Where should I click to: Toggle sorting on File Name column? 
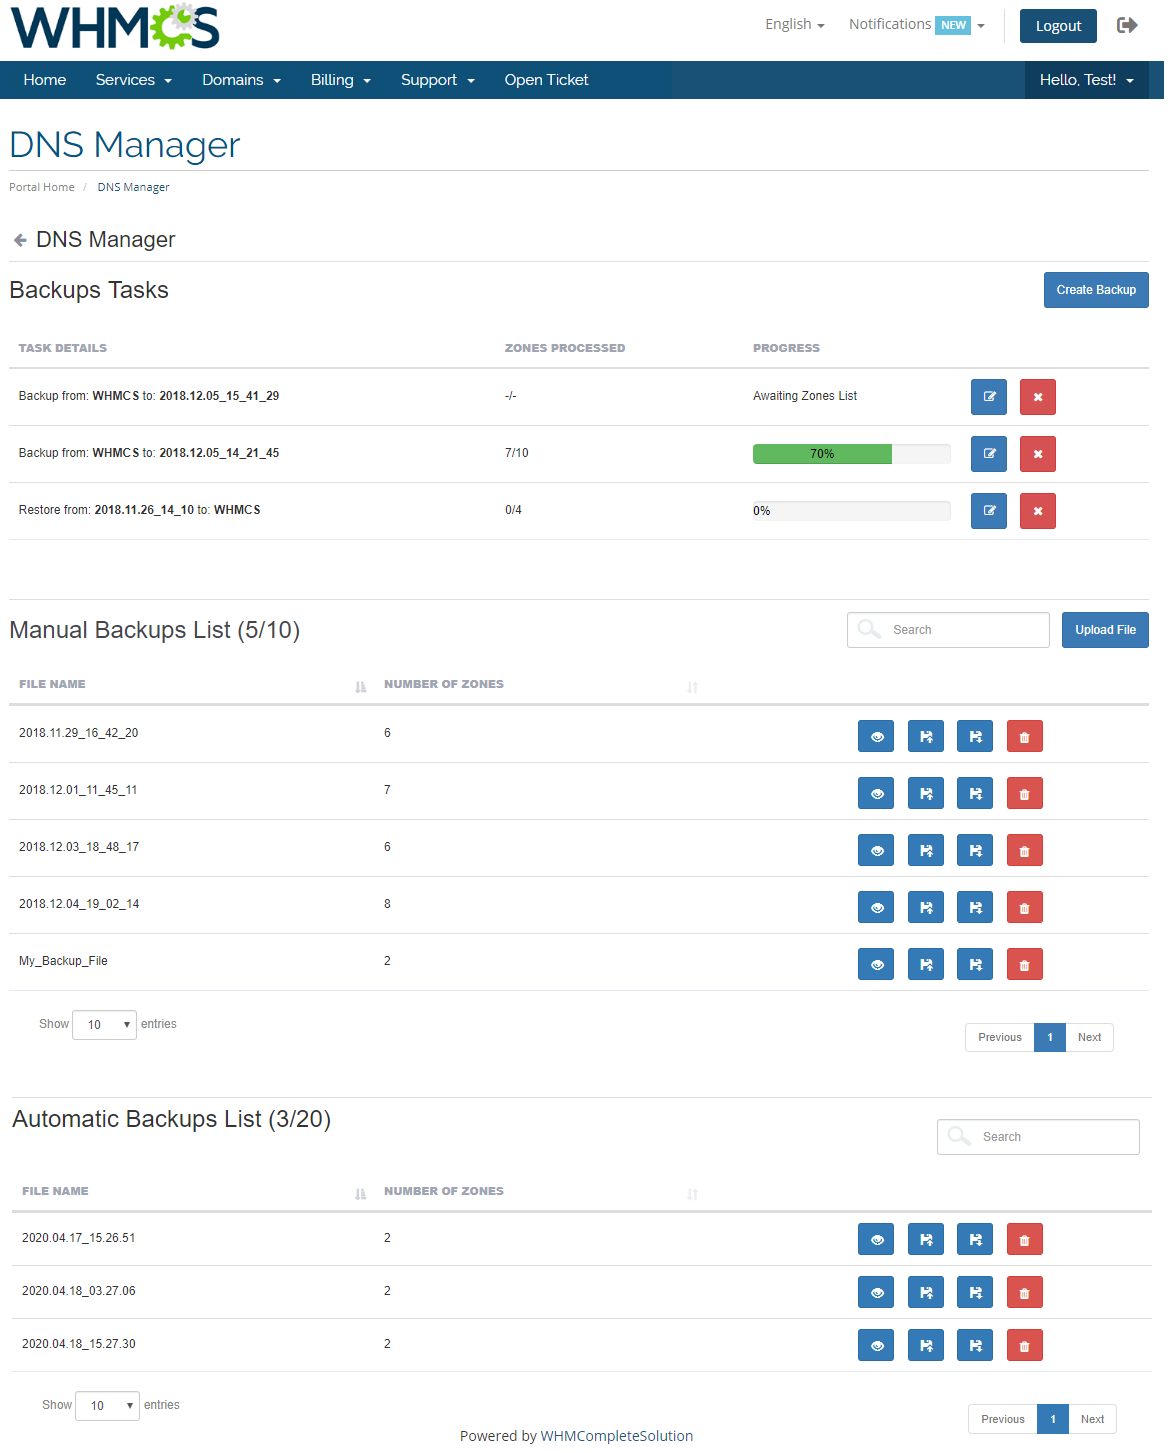click(x=359, y=687)
